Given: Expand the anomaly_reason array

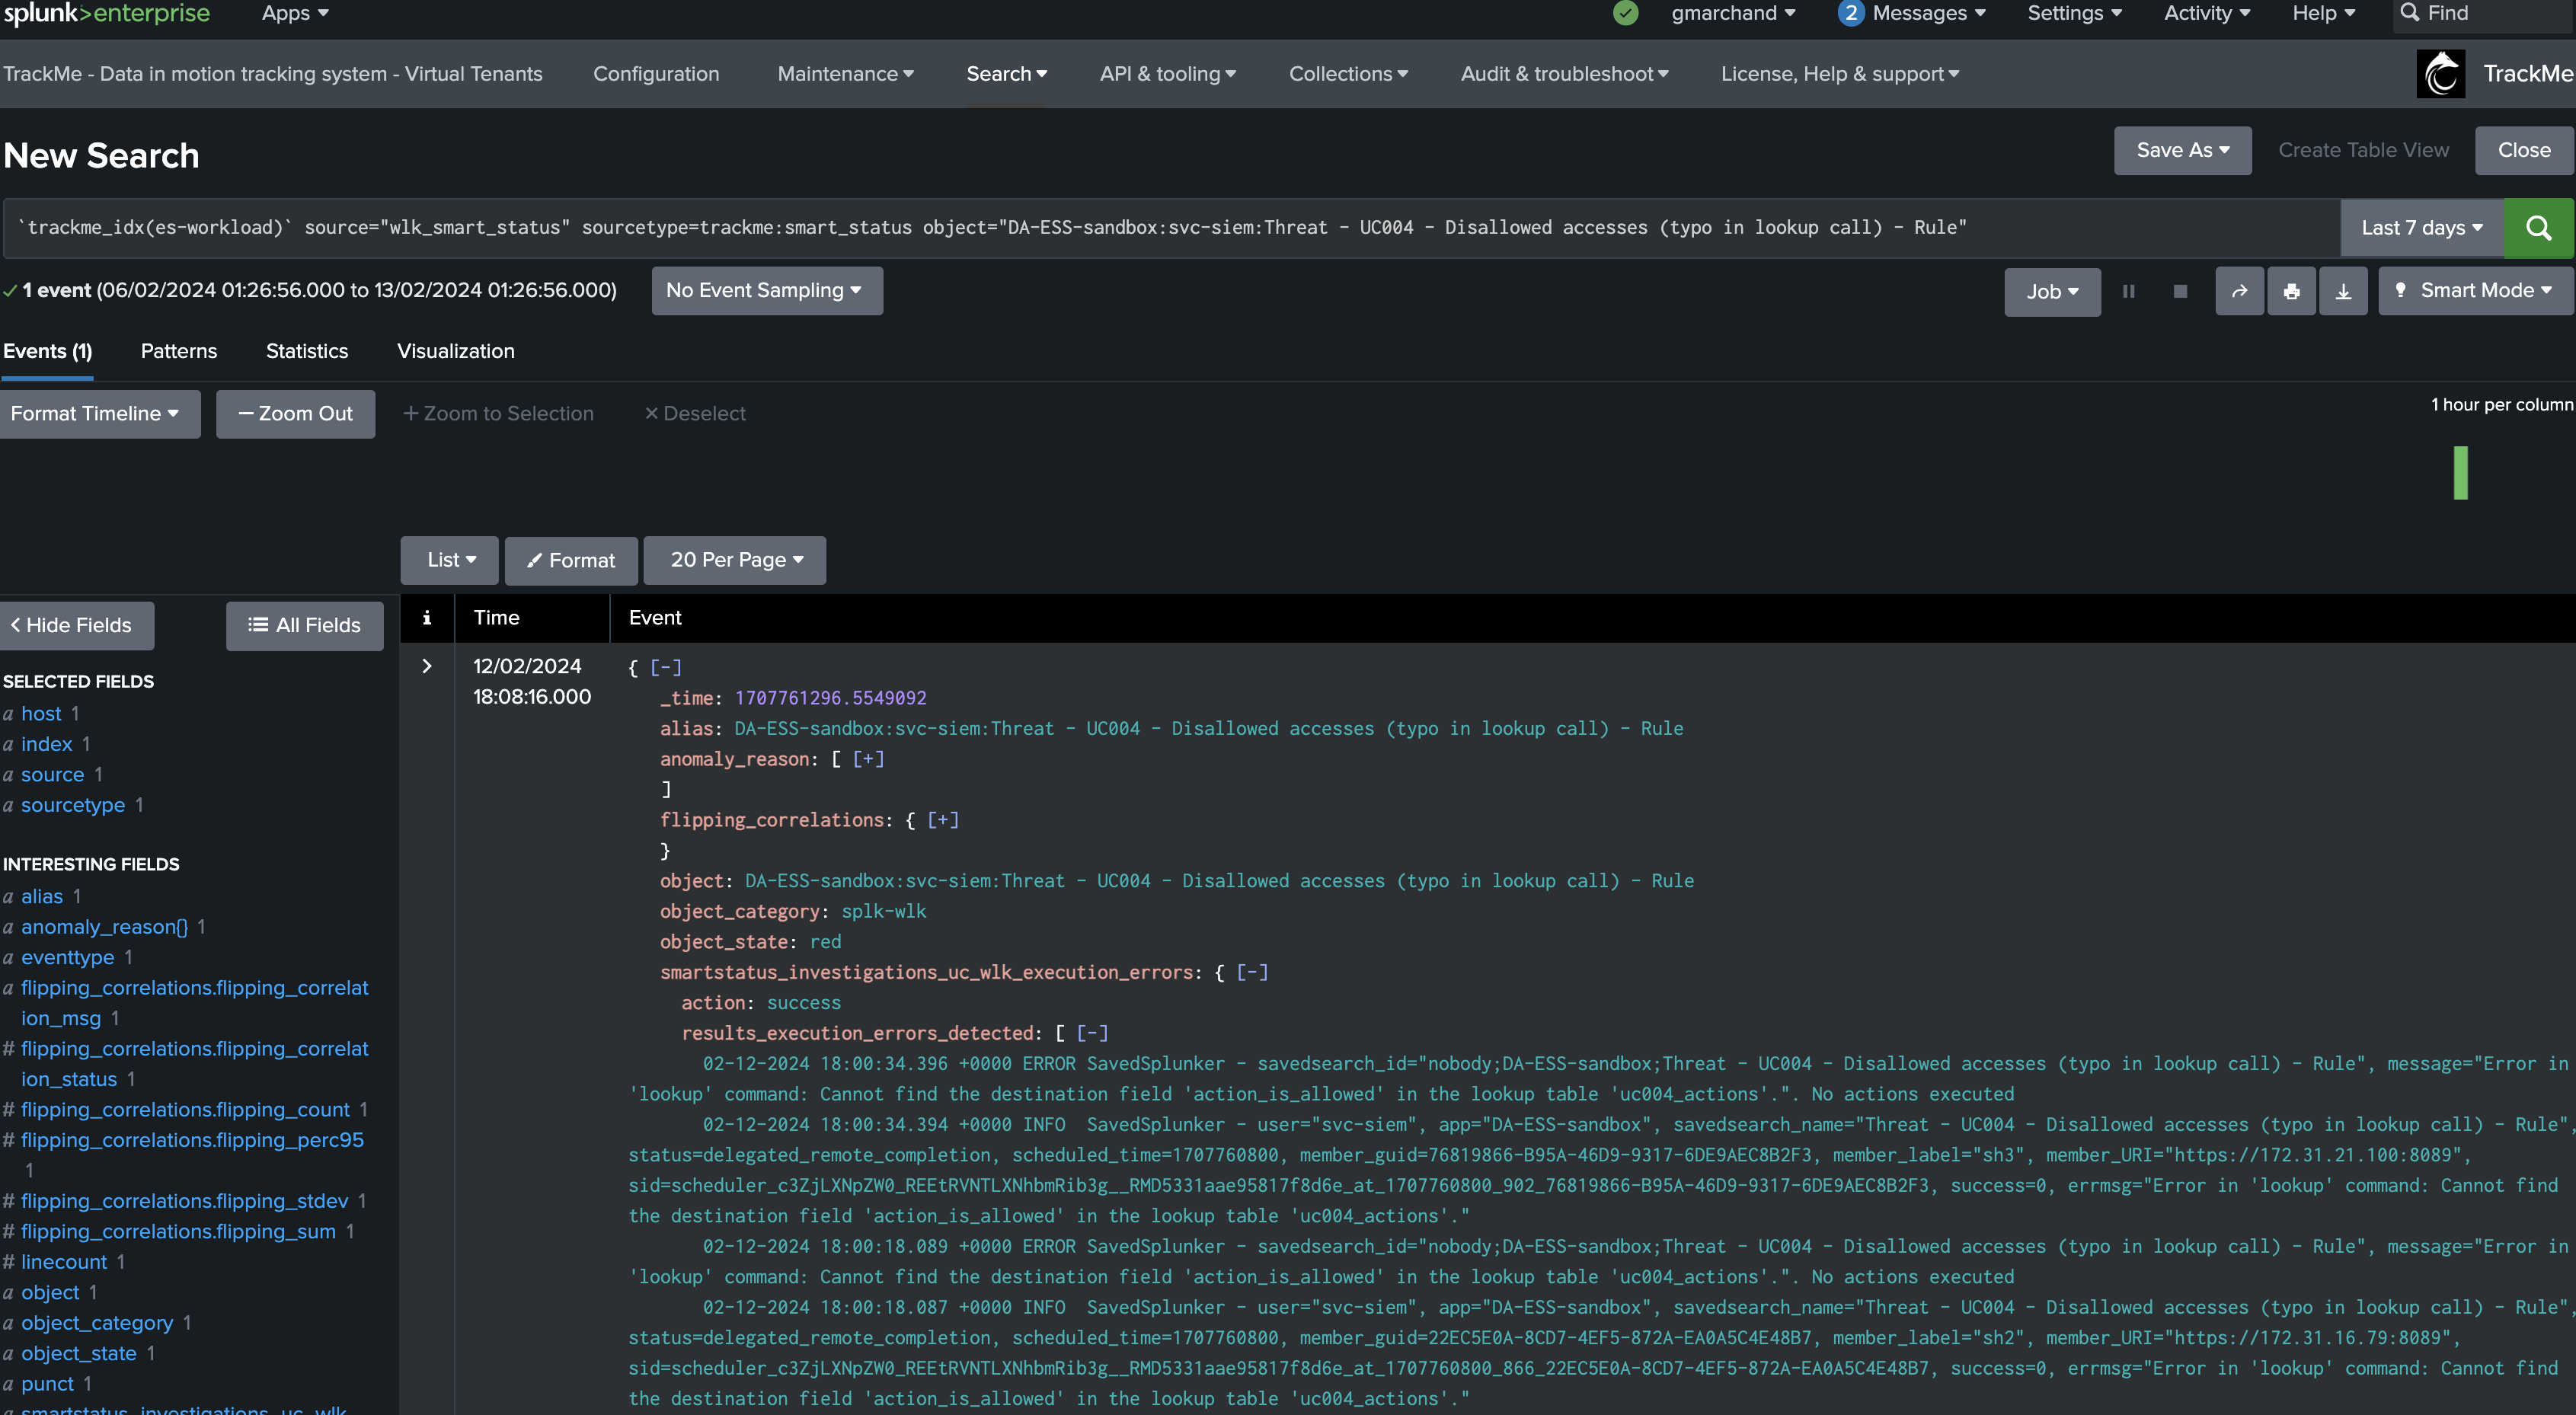Looking at the screenshot, I should click(868, 759).
